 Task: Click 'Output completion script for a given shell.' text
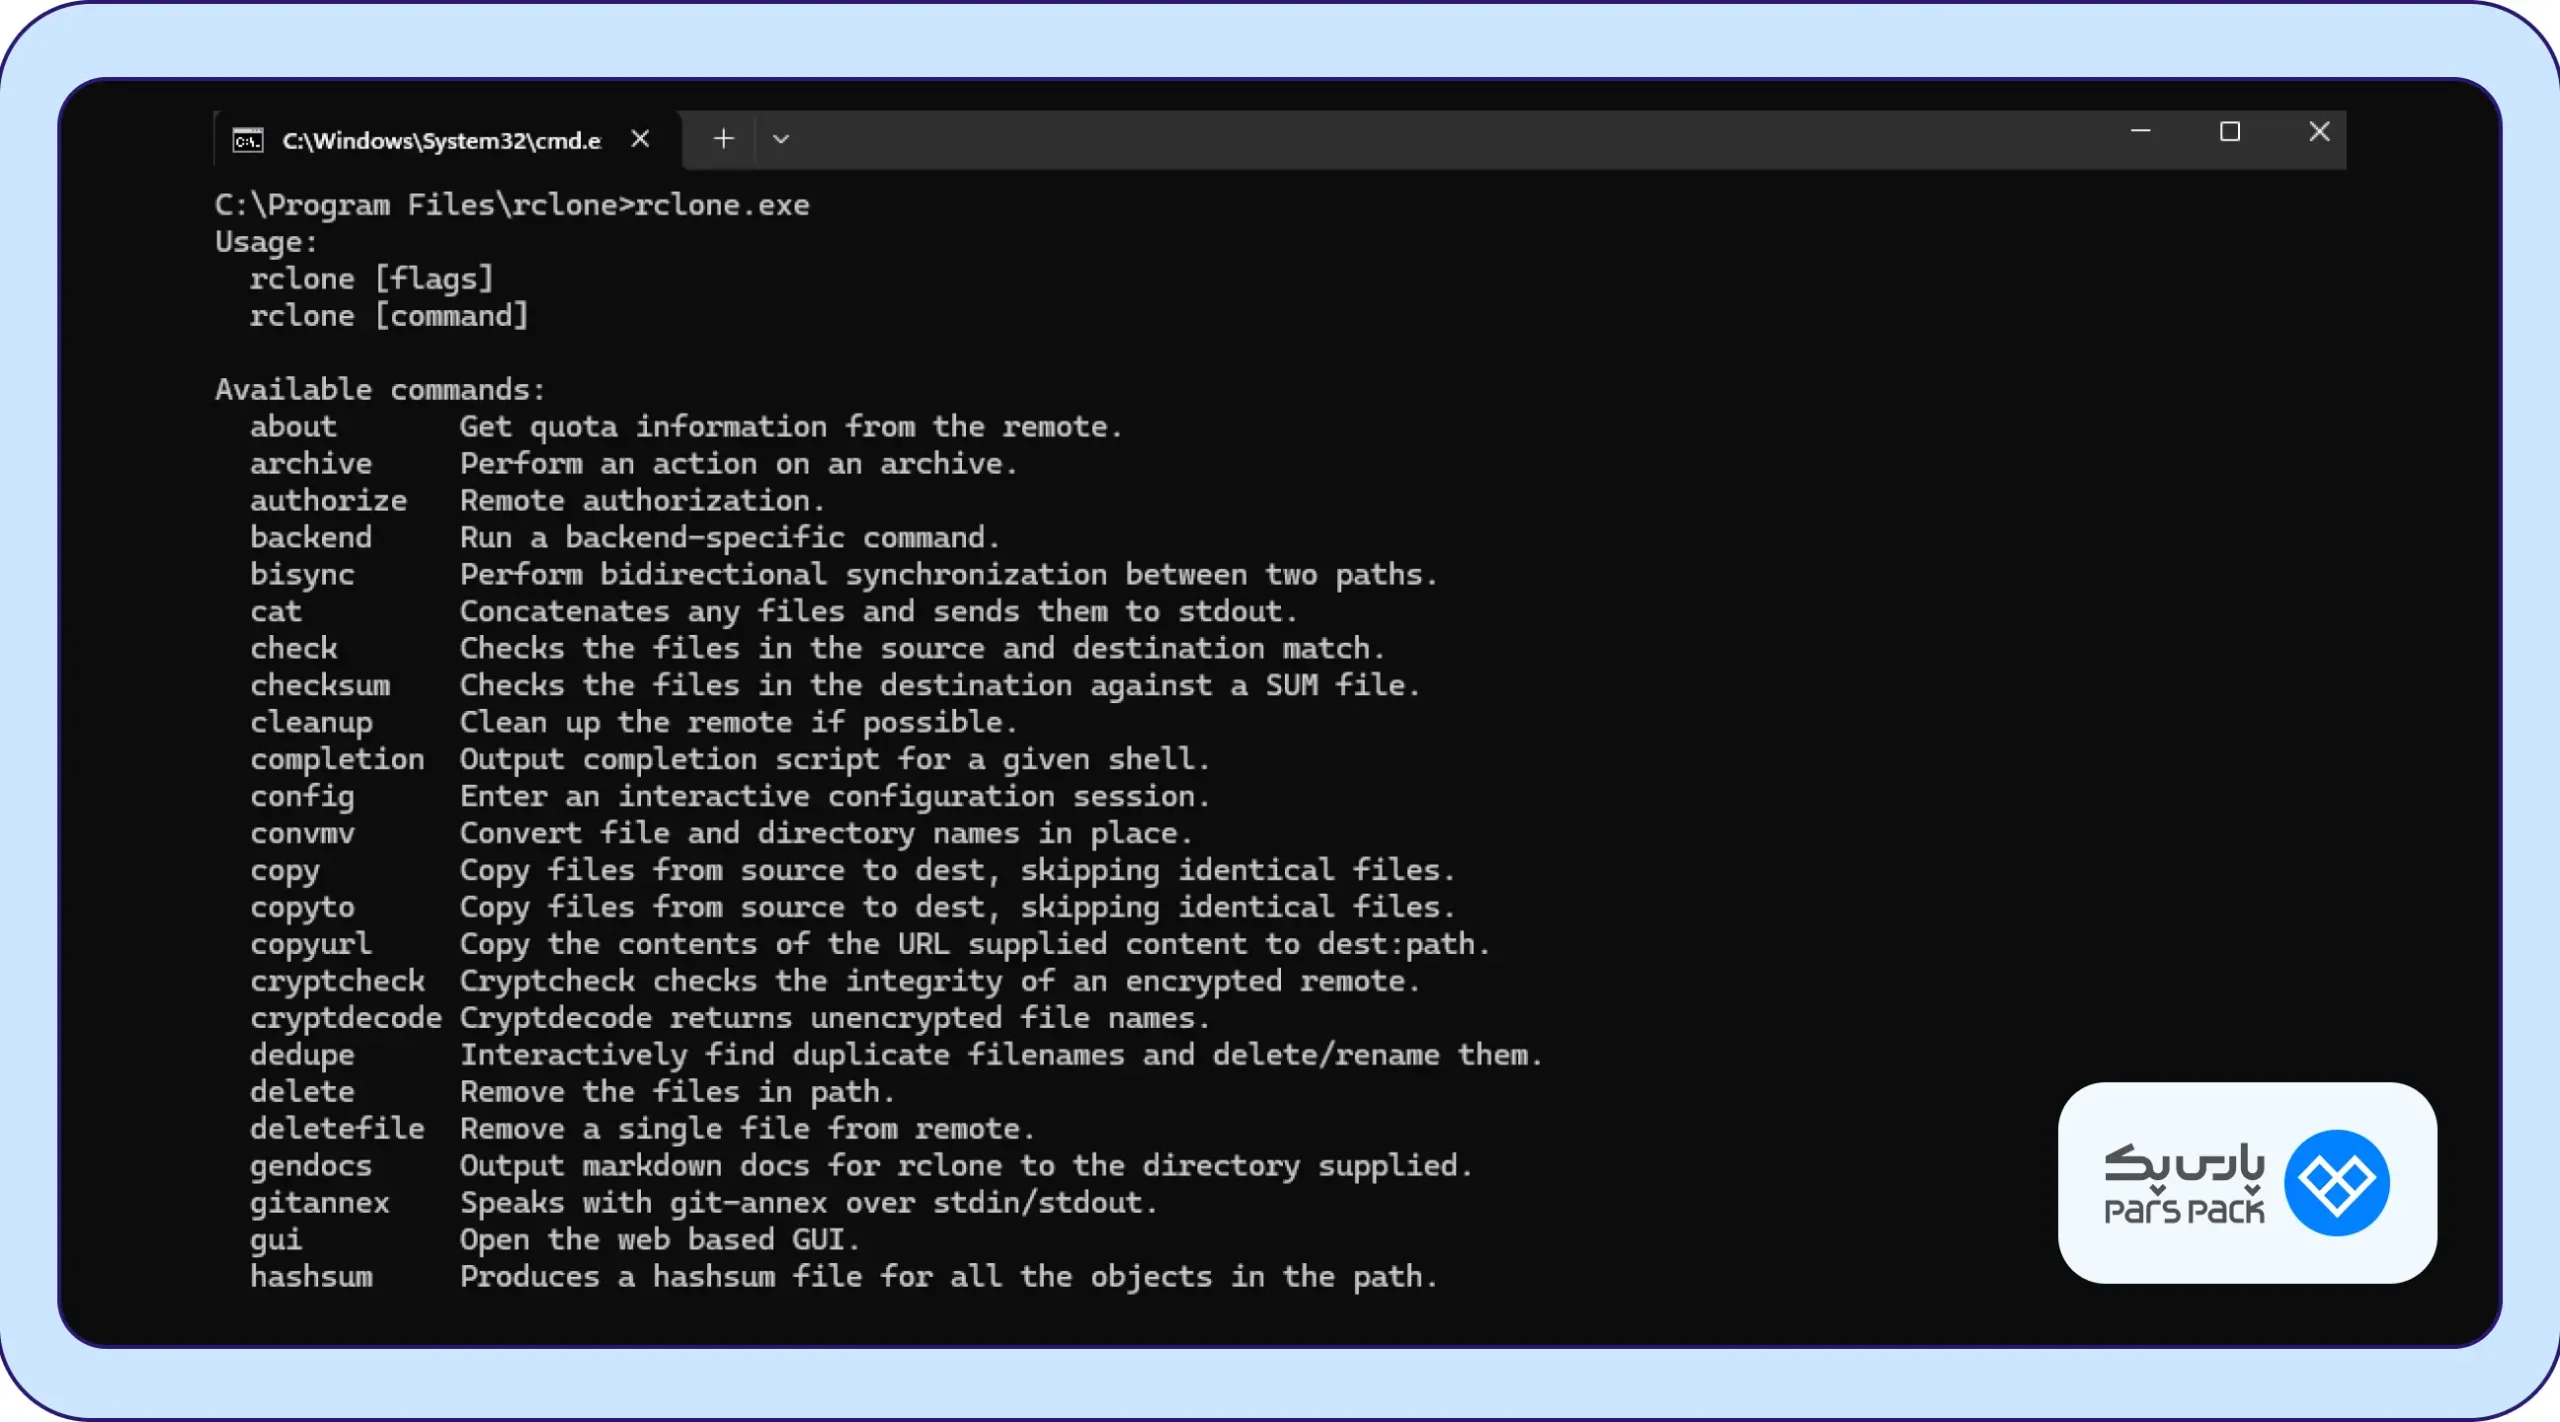click(835, 760)
